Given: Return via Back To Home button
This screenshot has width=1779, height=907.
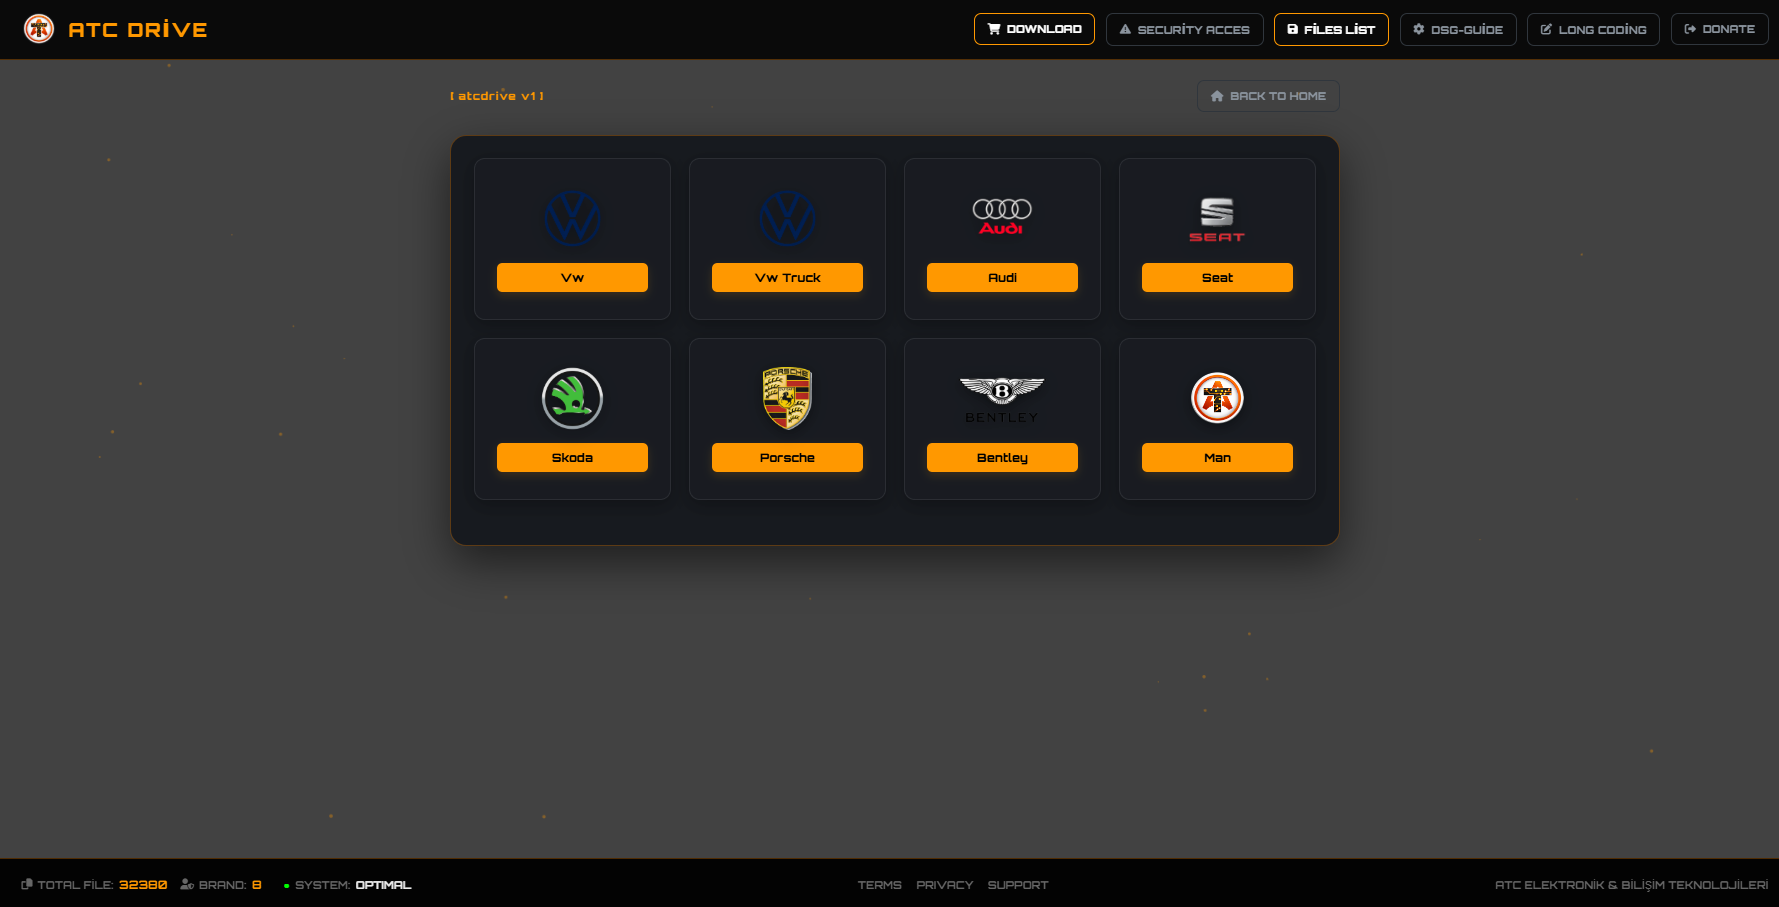Looking at the screenshot, I should click(1268, 96).
